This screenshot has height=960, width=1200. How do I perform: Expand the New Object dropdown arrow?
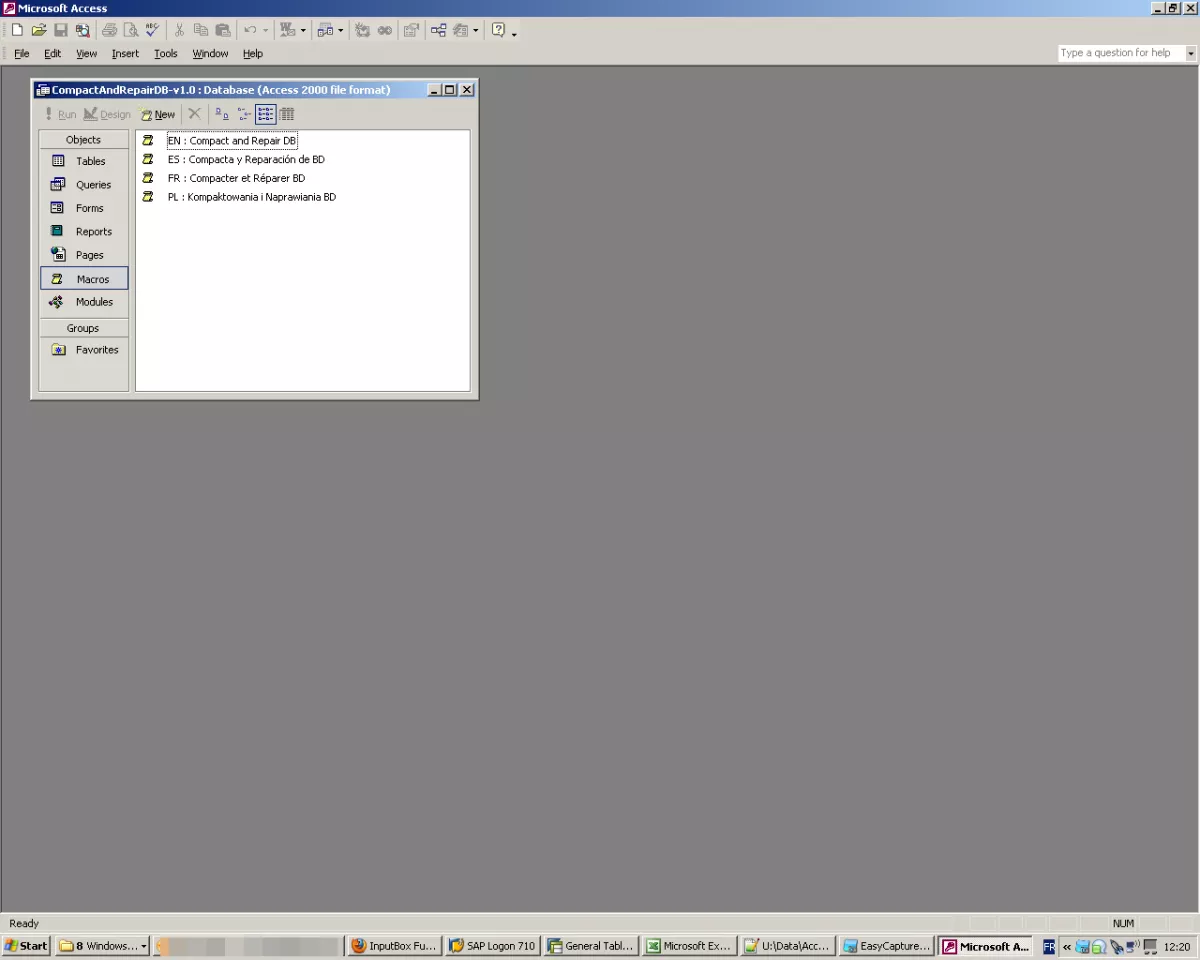tap(476, 30)
